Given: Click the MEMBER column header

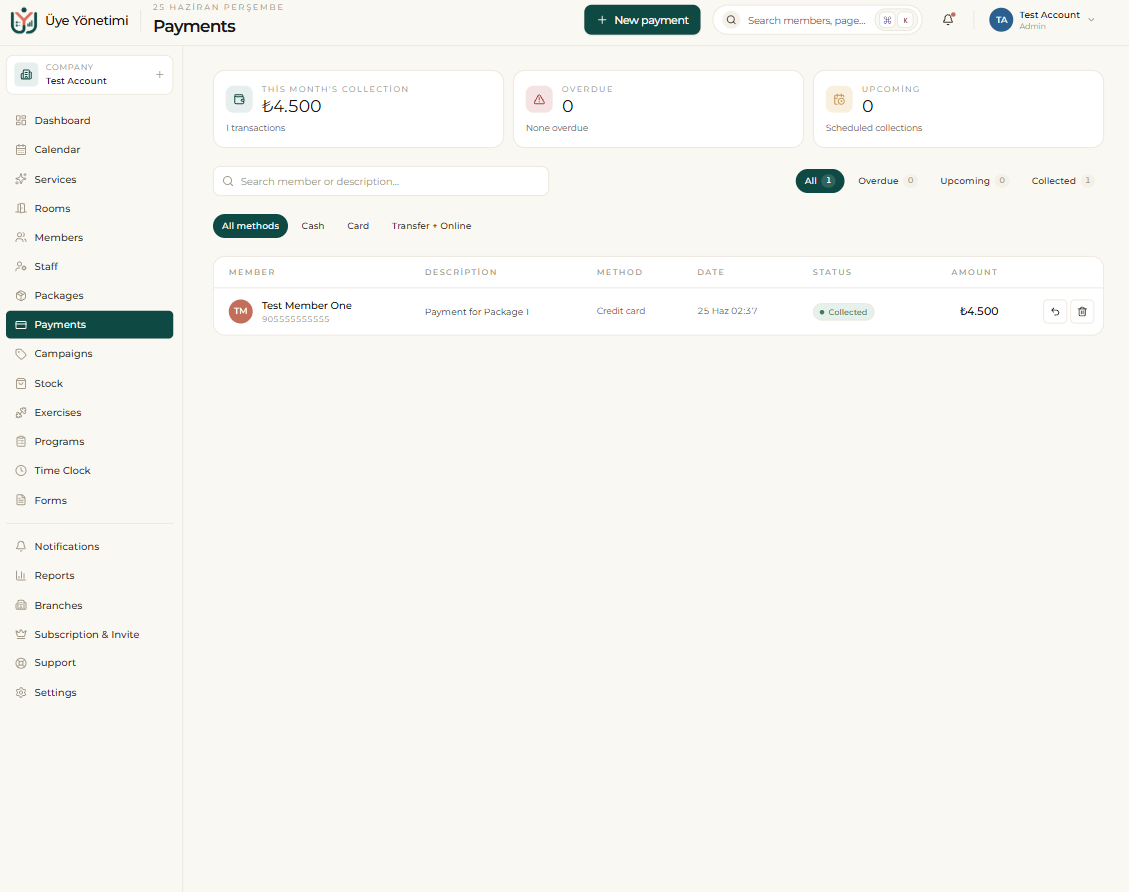Looking at the screenshot, I should click(x=252, y=272).
